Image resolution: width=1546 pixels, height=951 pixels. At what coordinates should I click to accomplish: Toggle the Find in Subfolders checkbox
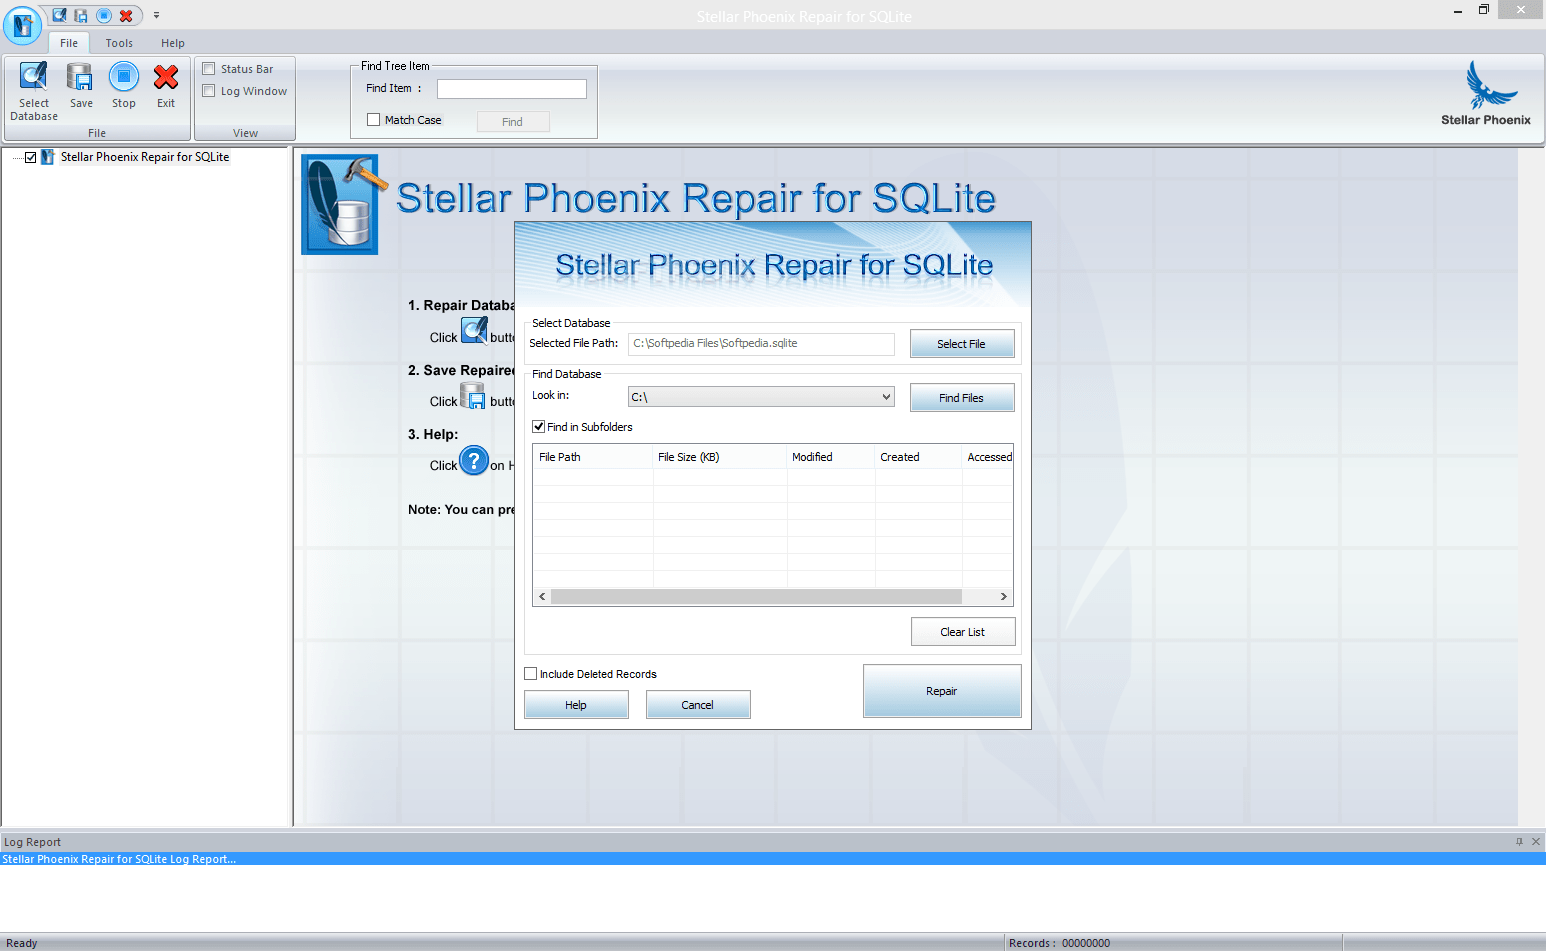pos(538,426)
